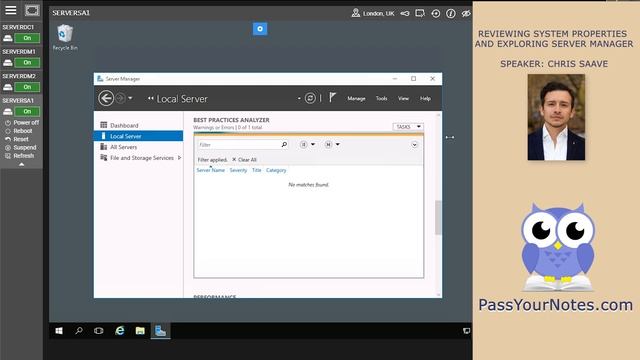This screenshot has height=360, width=640.
Task: Open the Windows Start menu
Action: (59, 331)
